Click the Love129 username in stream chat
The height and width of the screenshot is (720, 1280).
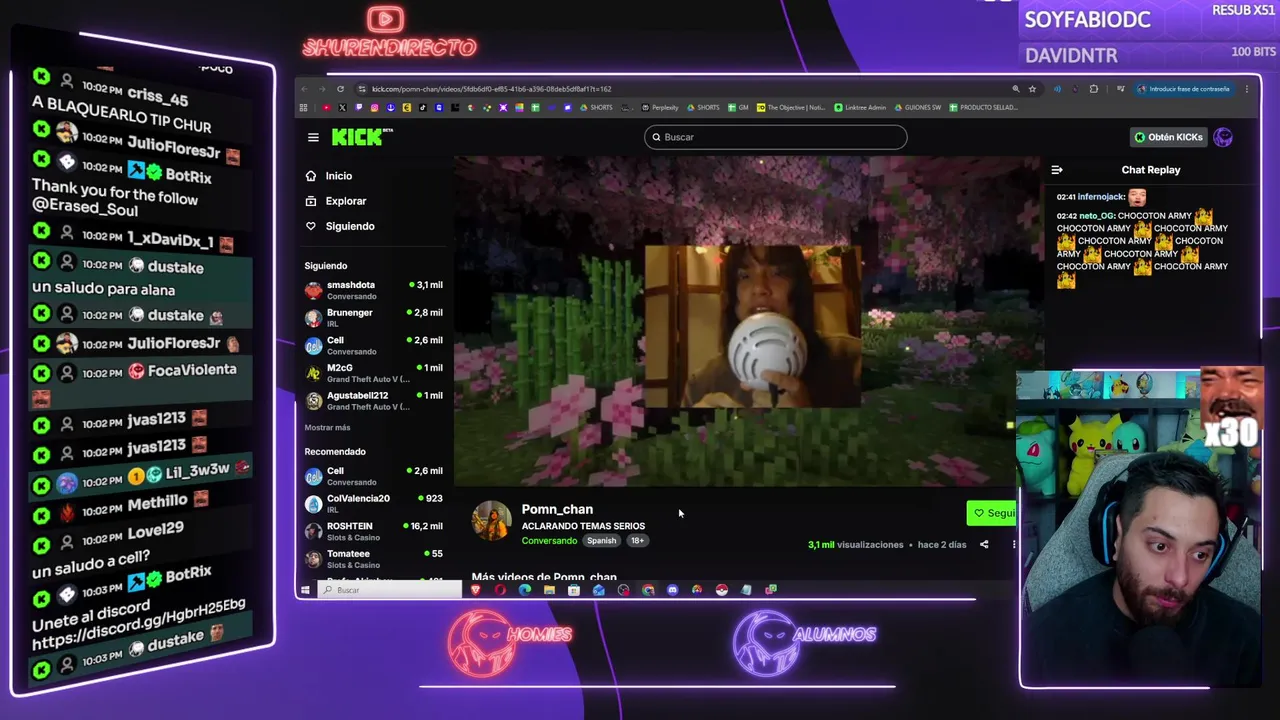click(155, 531)
